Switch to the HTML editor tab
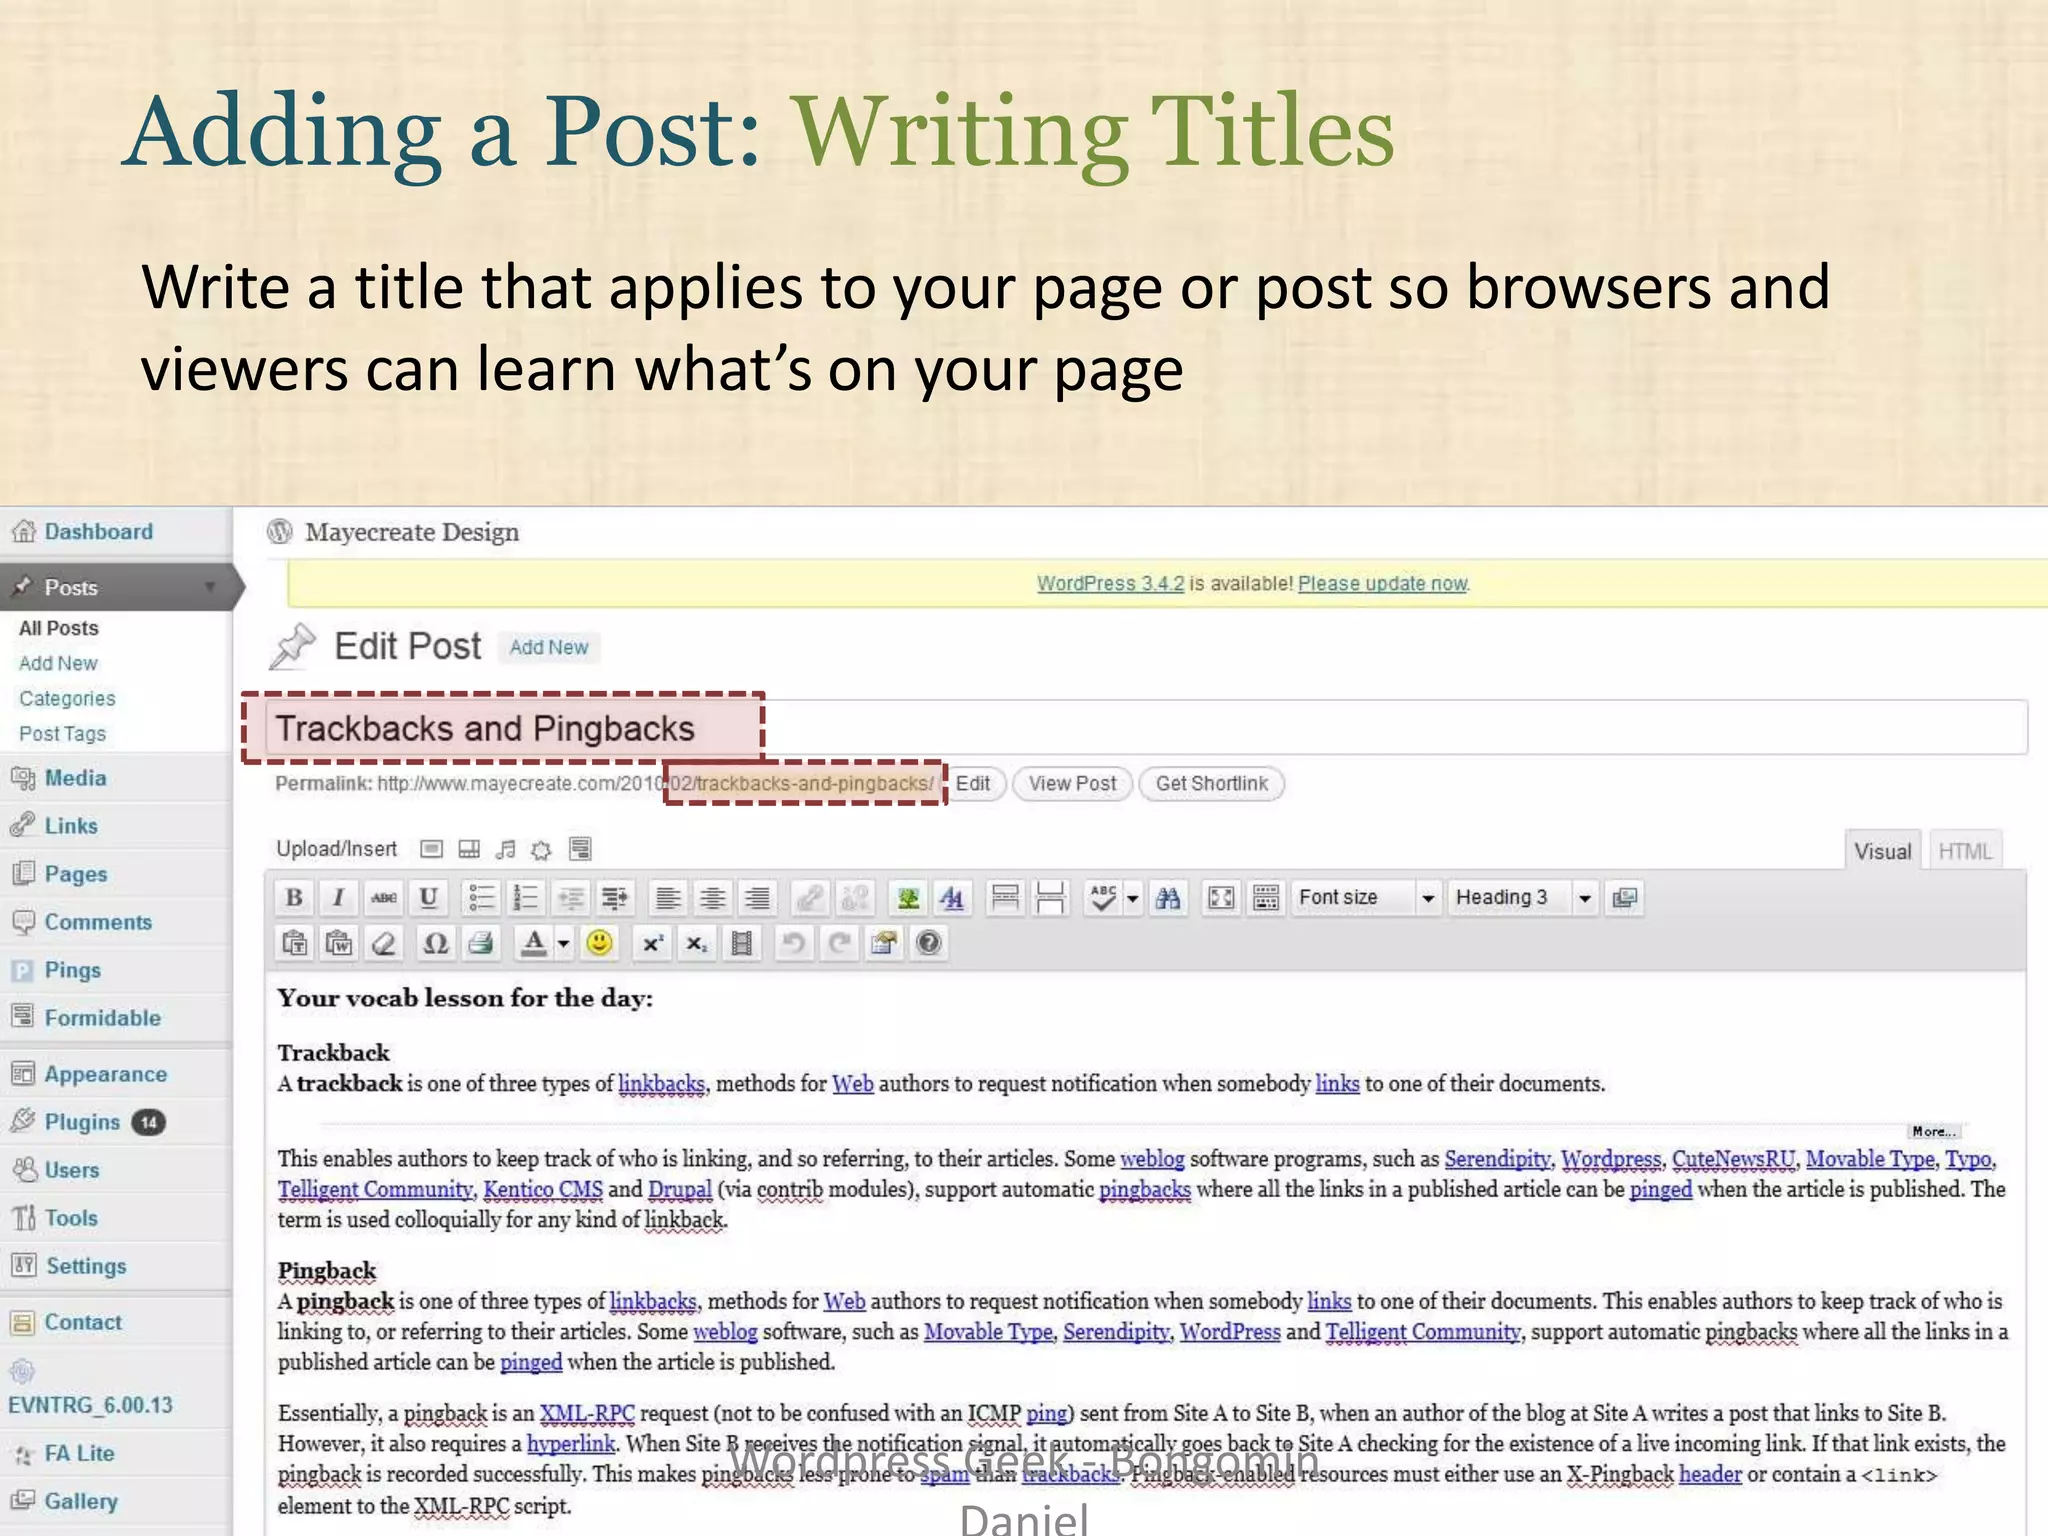This screenshot has width=2048, height=1536. coord(1965,851)
